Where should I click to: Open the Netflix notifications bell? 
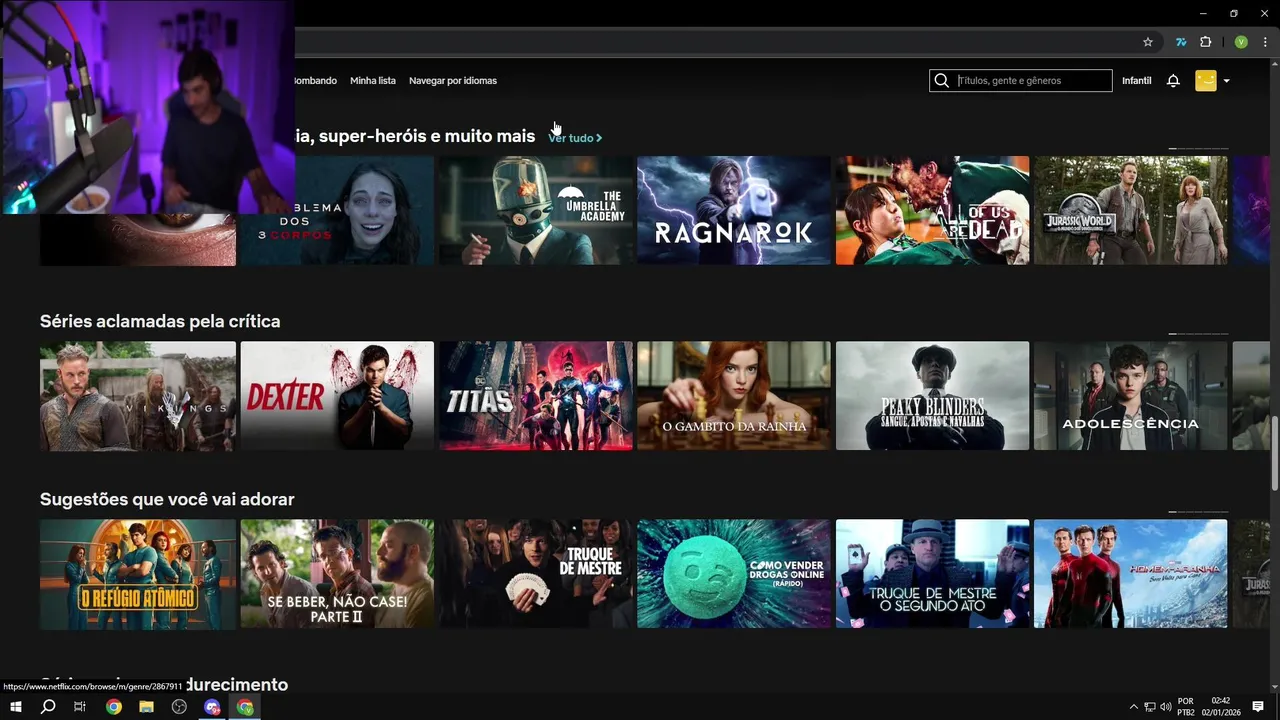tap(1173, 81)
